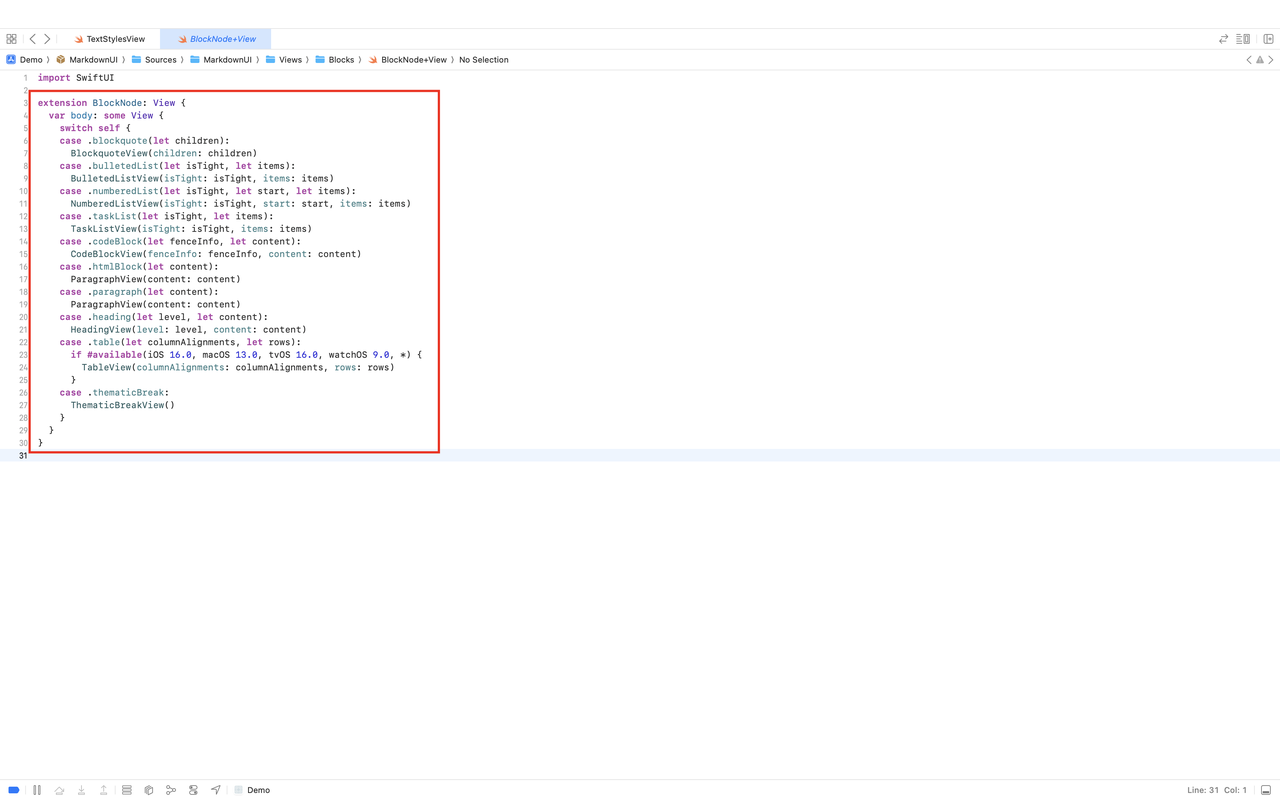
Task: Select the BlockNode+View tab
Action: [216, 39]
